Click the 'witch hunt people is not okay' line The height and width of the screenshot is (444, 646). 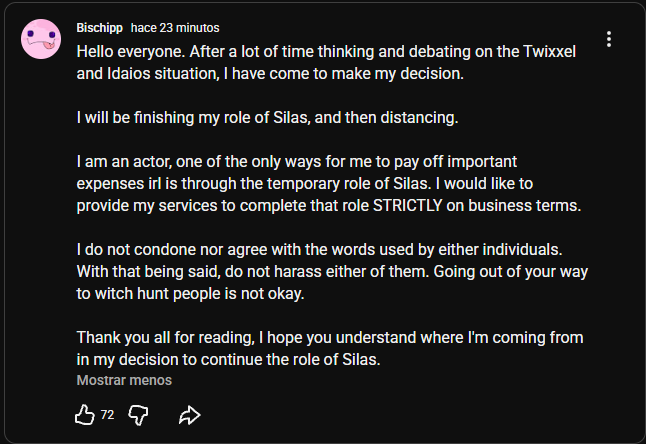click(190, 294)
